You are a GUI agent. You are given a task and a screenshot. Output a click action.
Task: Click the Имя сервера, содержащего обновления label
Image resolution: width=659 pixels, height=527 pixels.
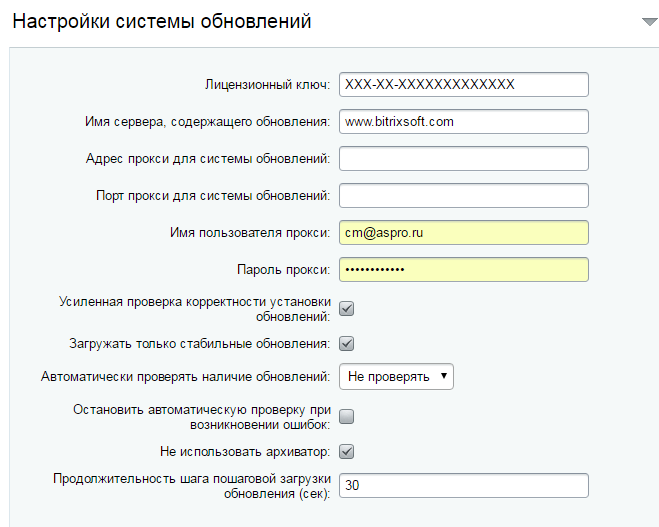[x=208, y=121]
